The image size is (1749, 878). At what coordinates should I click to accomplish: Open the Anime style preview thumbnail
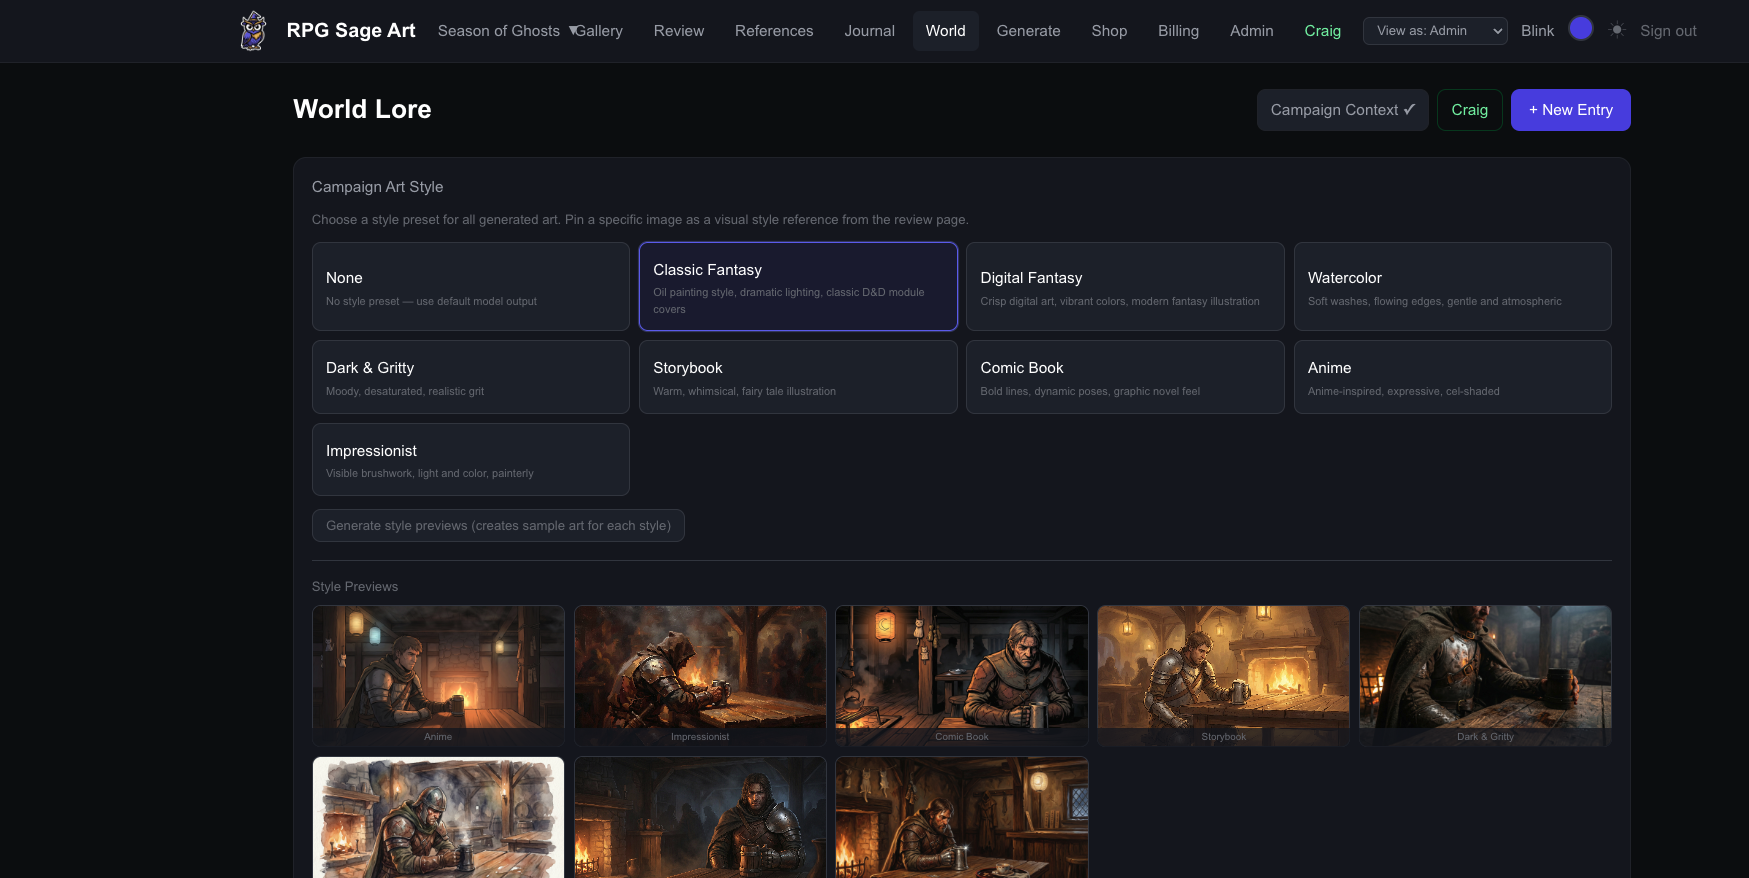(438, 668)
